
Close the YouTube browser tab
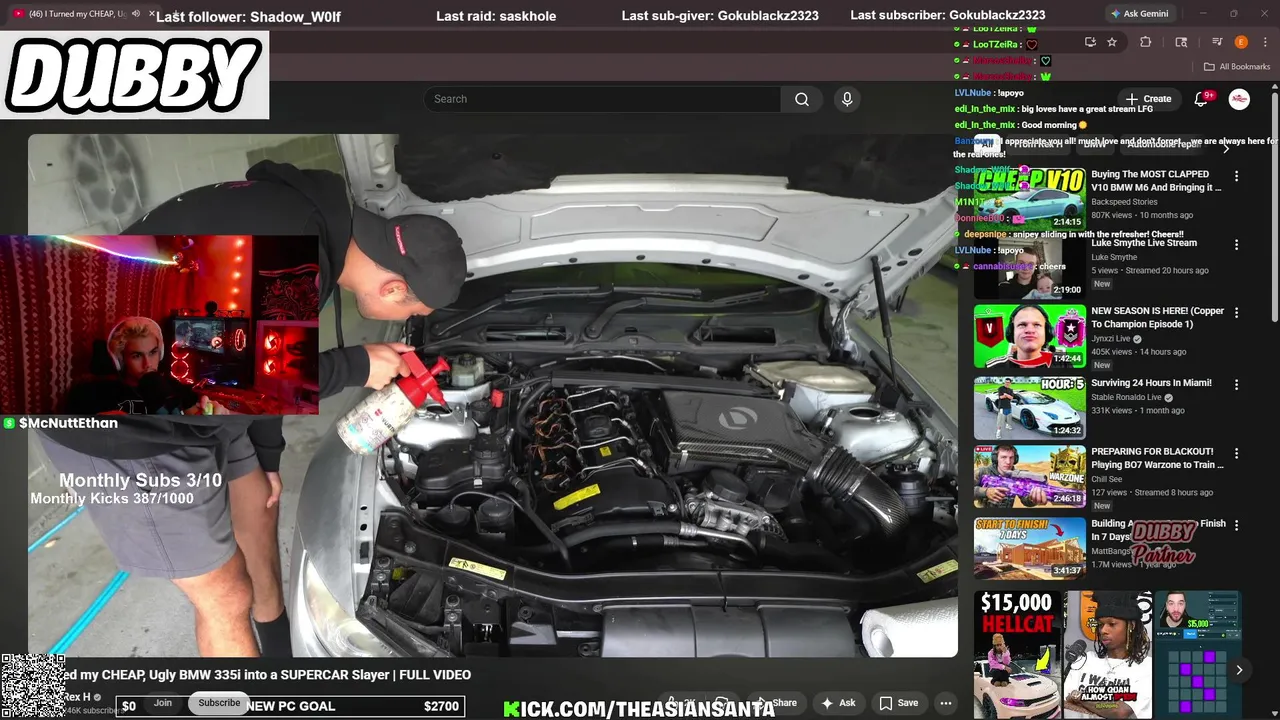152,14
